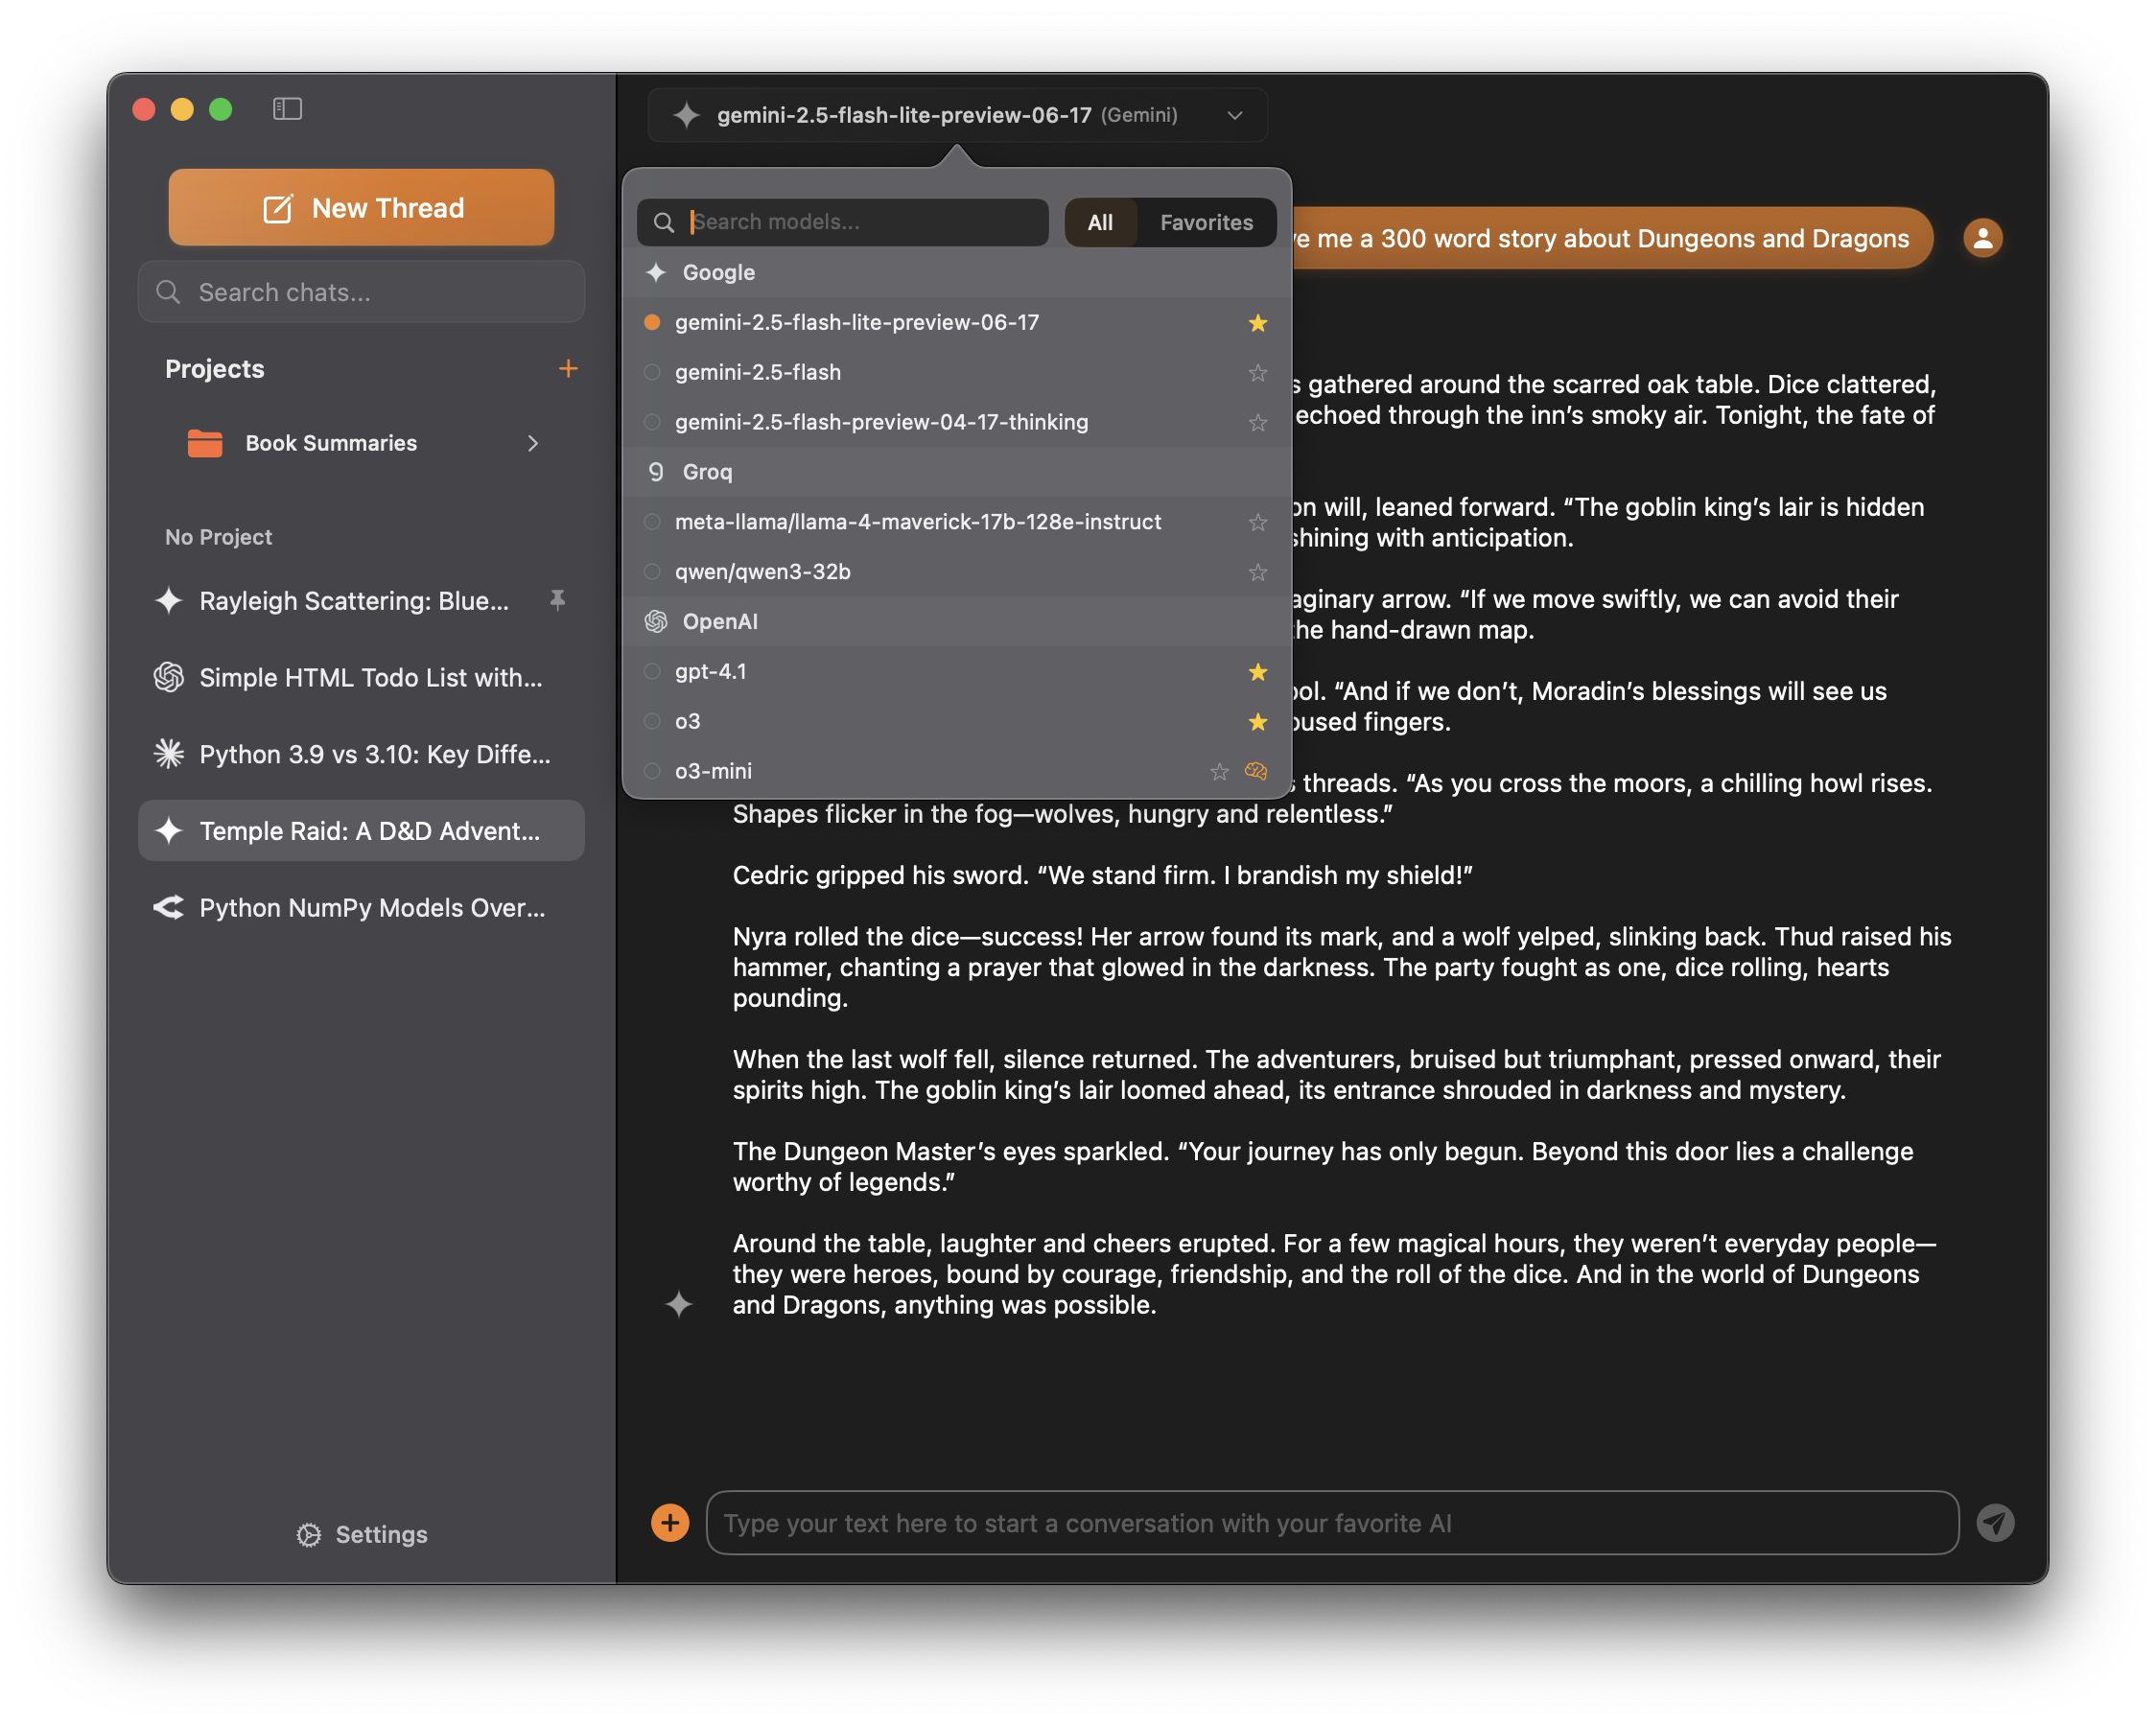Click the OpenAI logo on Simple HTML Todo chat

point(168,677)
